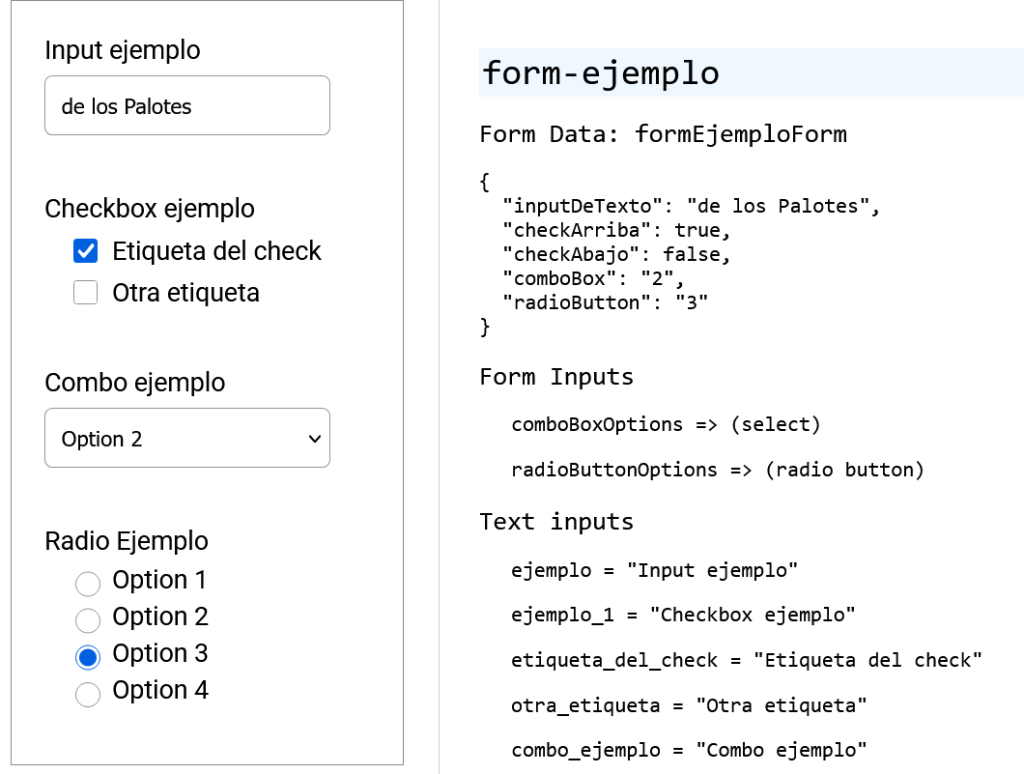Screen dimensions: 1024x774
Task: Click the "form-ejemplo" page heading
Action: click(x=600, y=73)
